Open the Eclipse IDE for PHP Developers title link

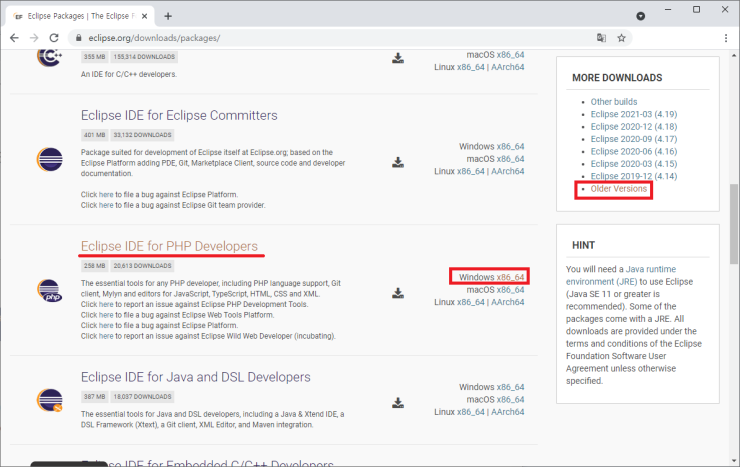(x=169, y=246)
